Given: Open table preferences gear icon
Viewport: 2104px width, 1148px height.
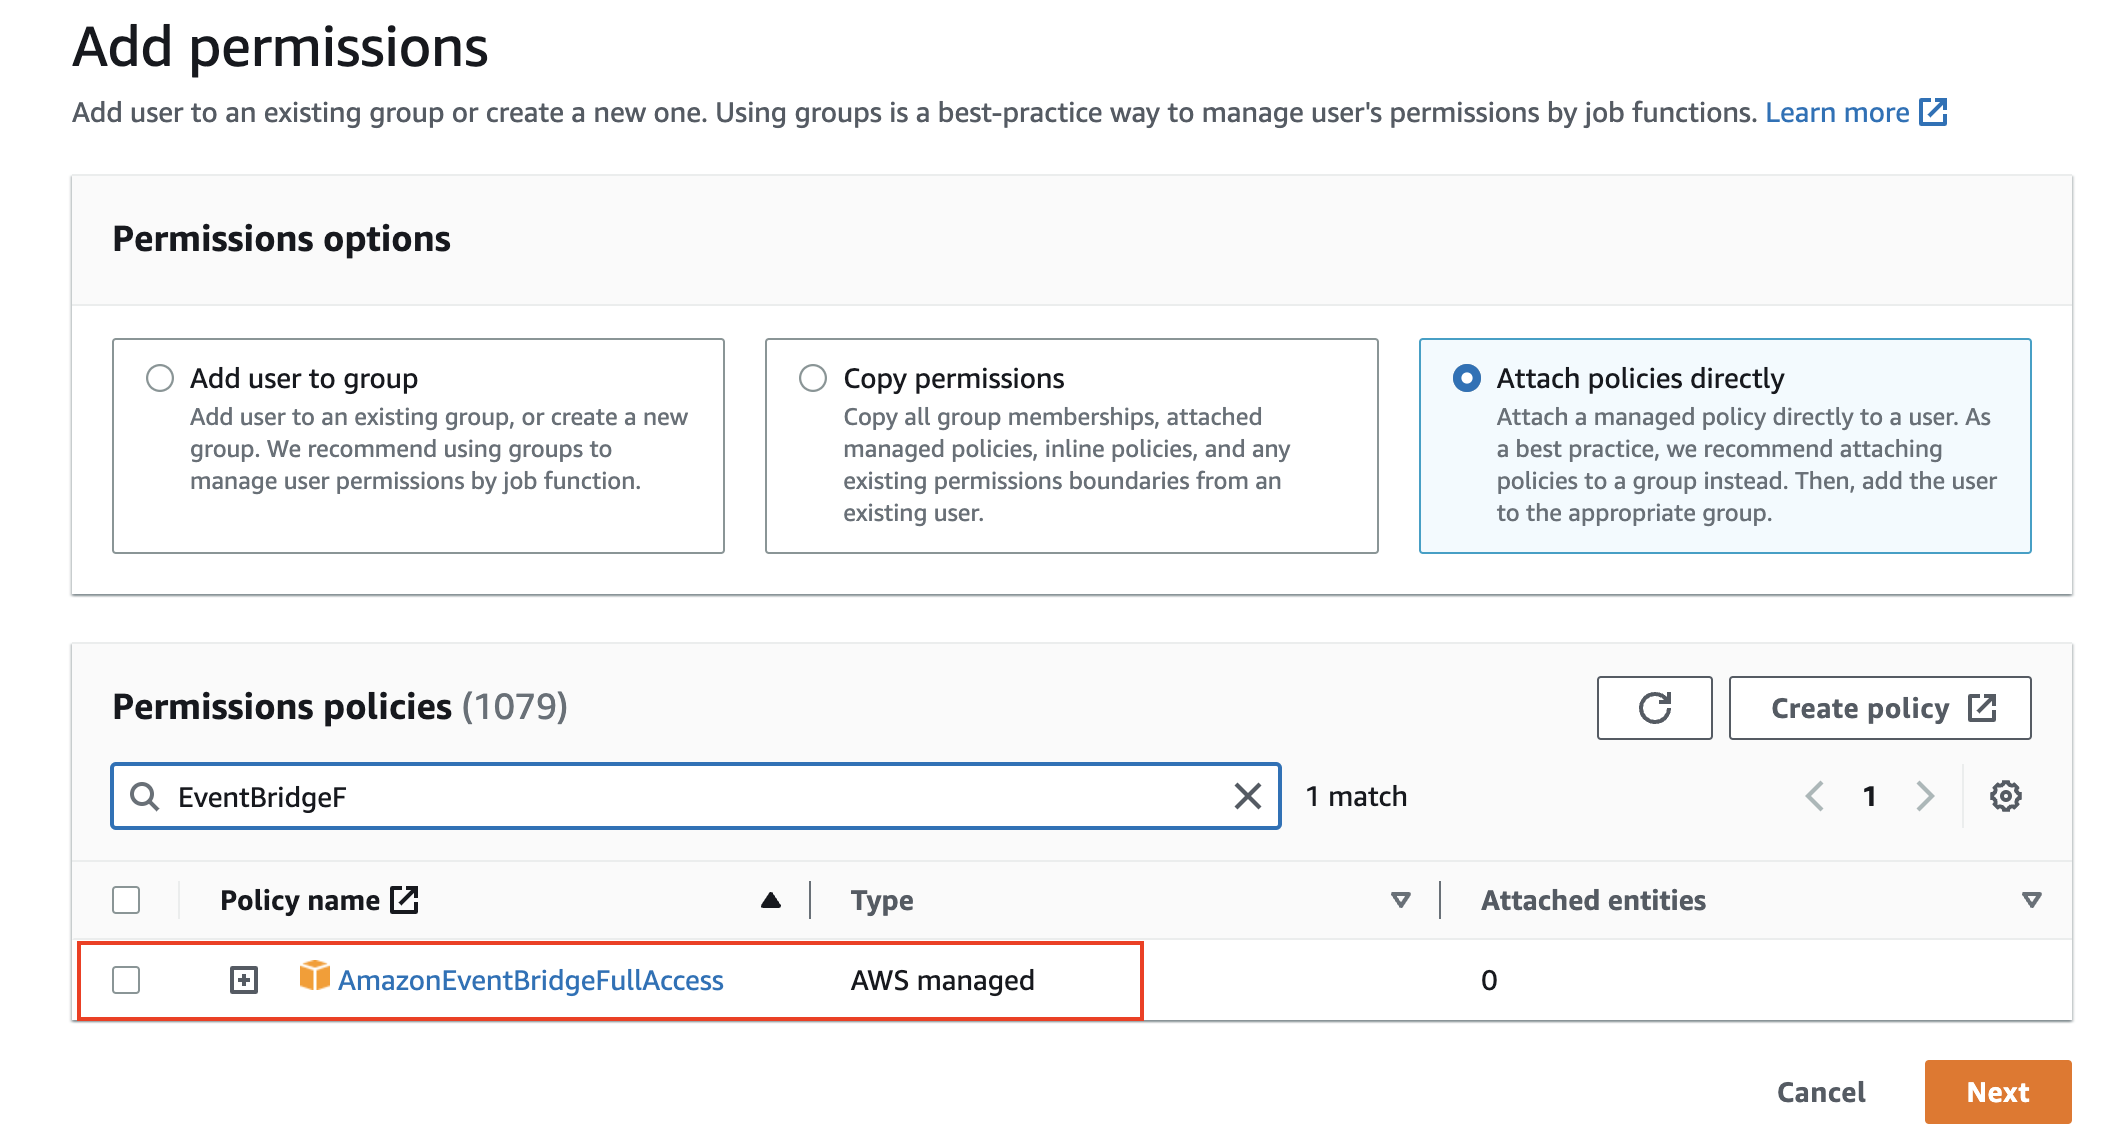Looking at the screenshot, I should pyautogui.click(x=2005, y=796).
